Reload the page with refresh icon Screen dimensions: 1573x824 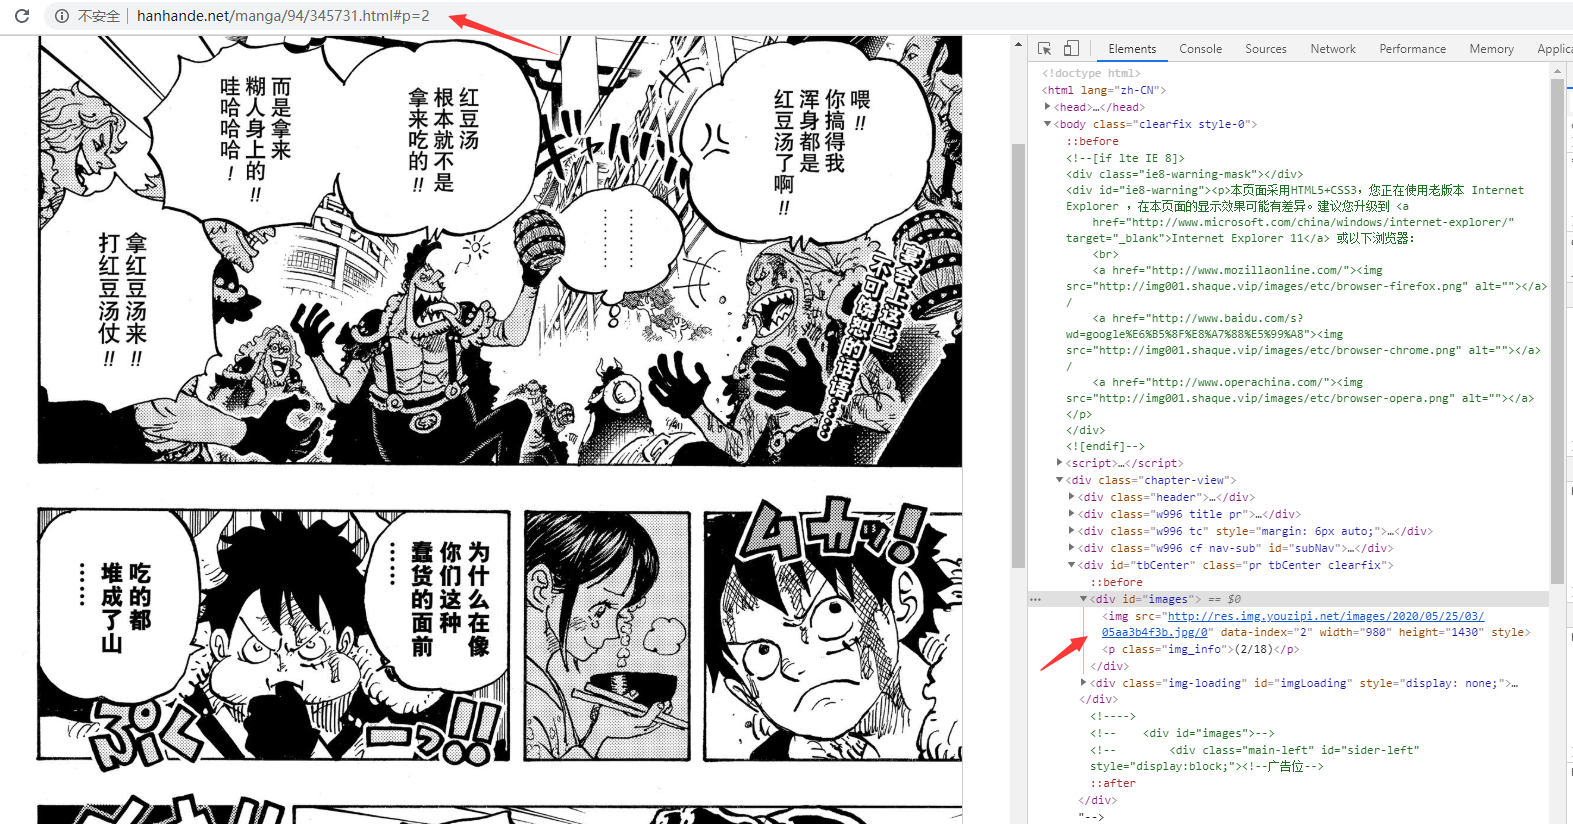(x=22, y=16)
